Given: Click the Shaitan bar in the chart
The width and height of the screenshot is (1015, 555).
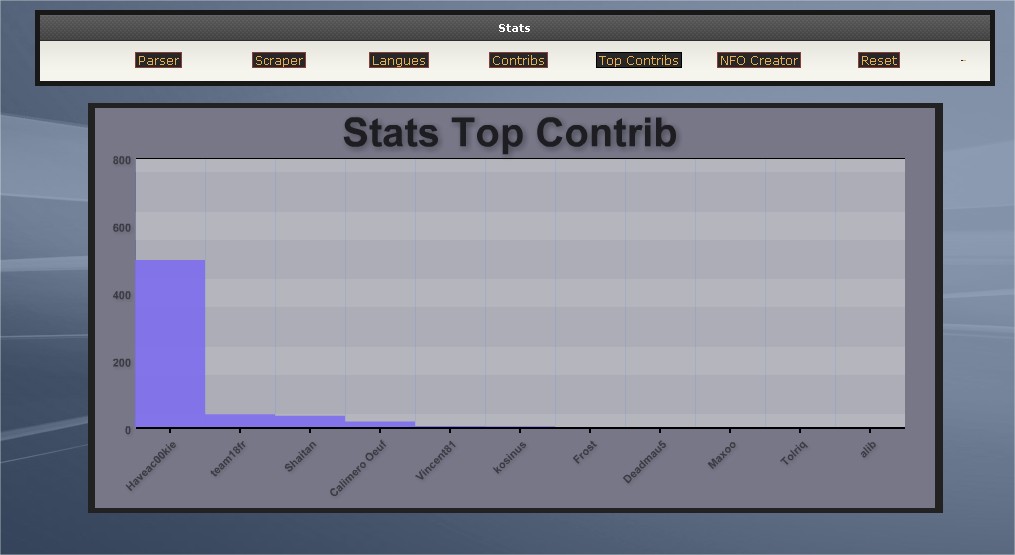Looking at the screenshot, I should 310,422.
